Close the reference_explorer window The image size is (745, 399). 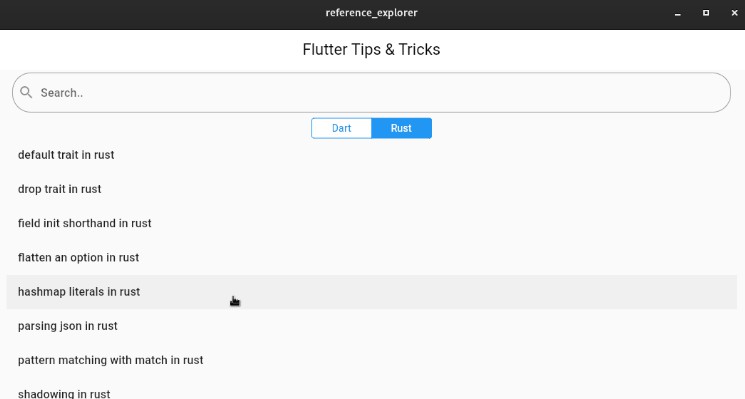coord(734,13)
